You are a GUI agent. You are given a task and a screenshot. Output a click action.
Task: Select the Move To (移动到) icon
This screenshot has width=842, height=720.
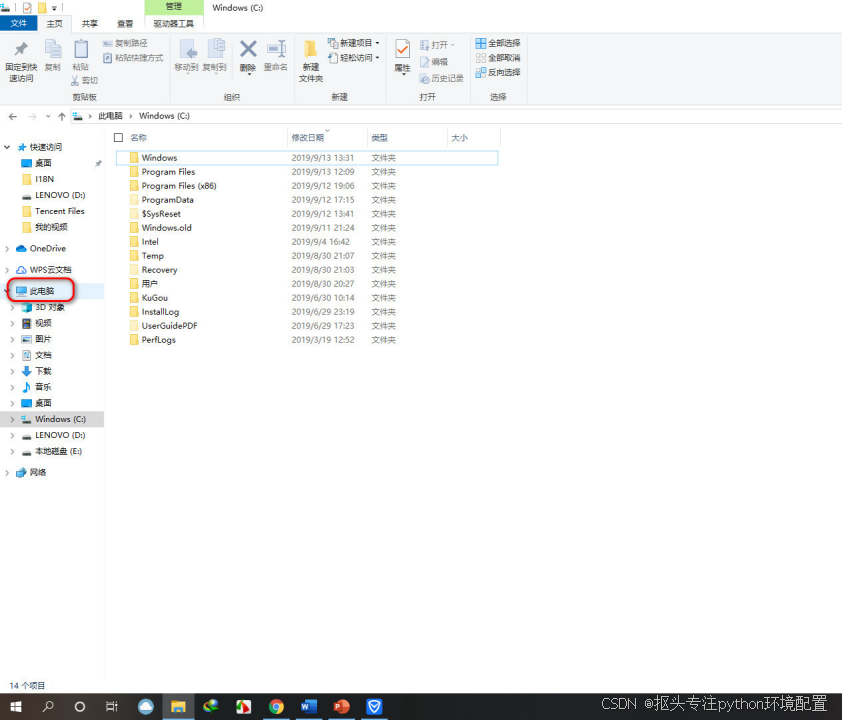tap(186, 55)
